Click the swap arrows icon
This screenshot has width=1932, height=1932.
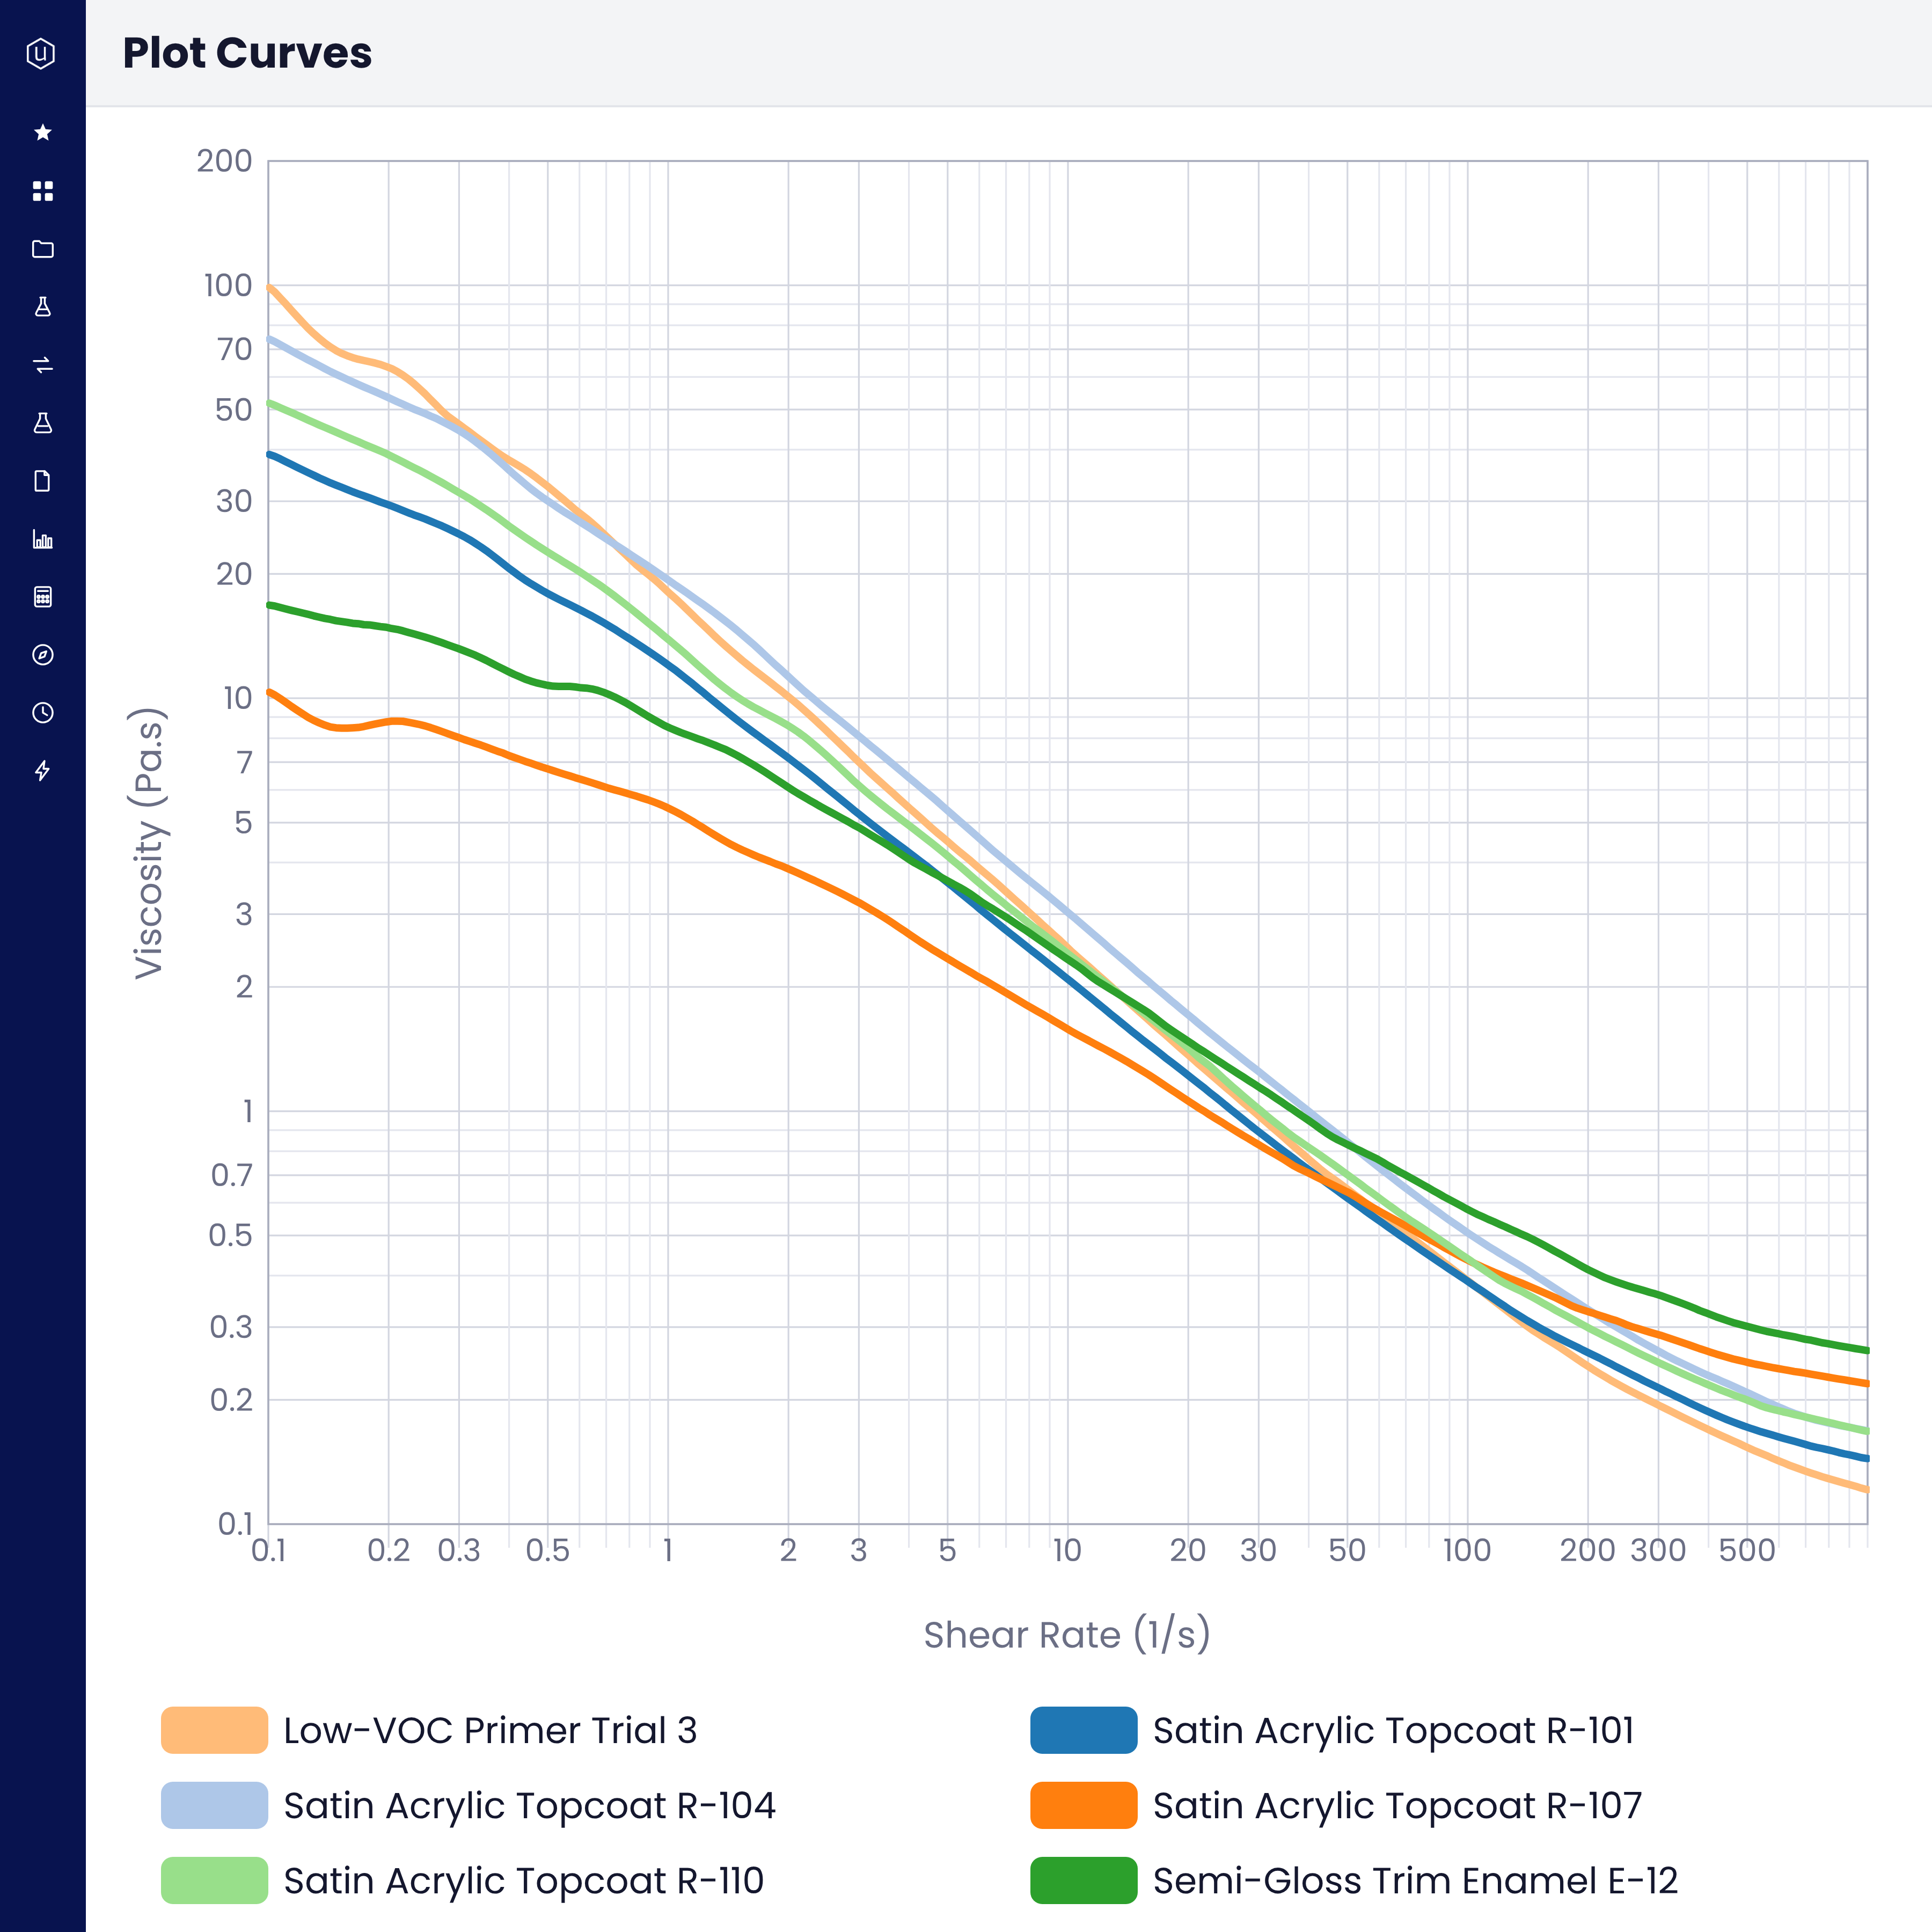click(x=42, y=365)
